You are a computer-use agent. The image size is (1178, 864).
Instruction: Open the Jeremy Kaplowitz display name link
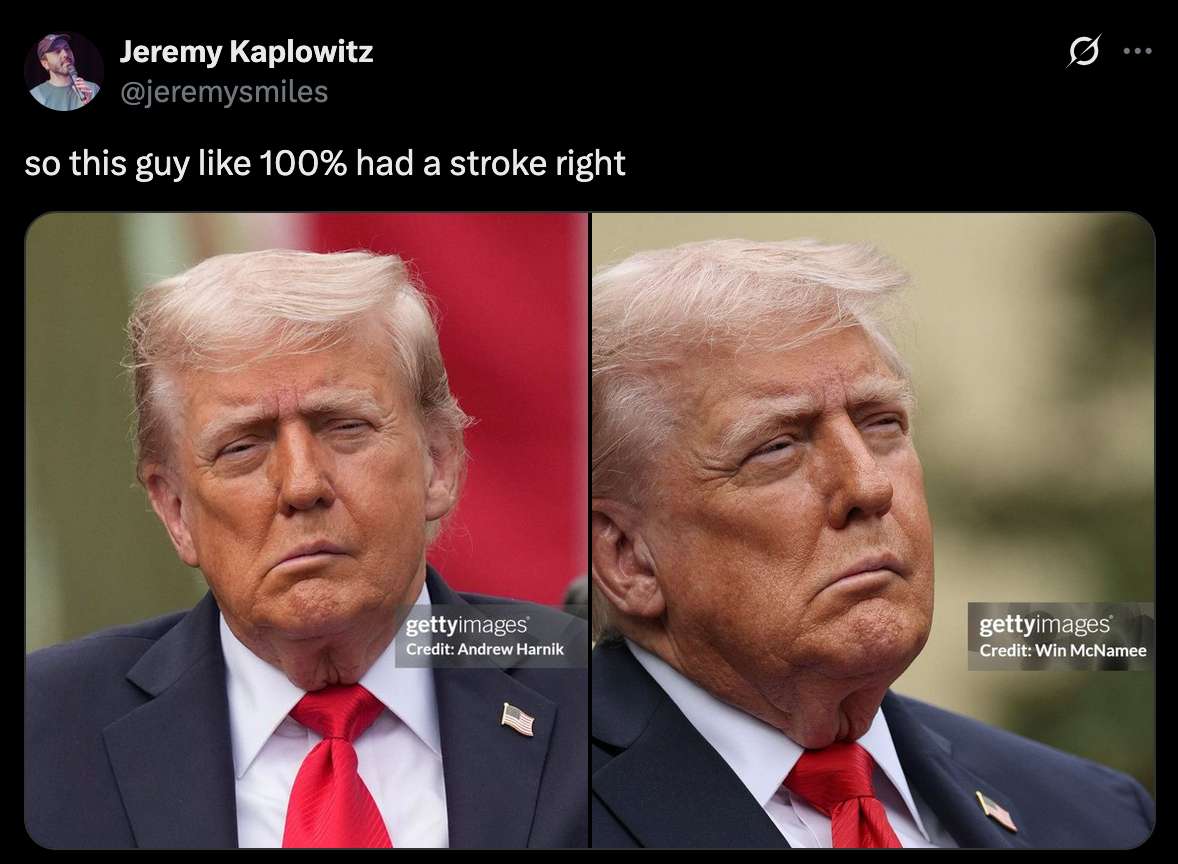tap(246, 51)
